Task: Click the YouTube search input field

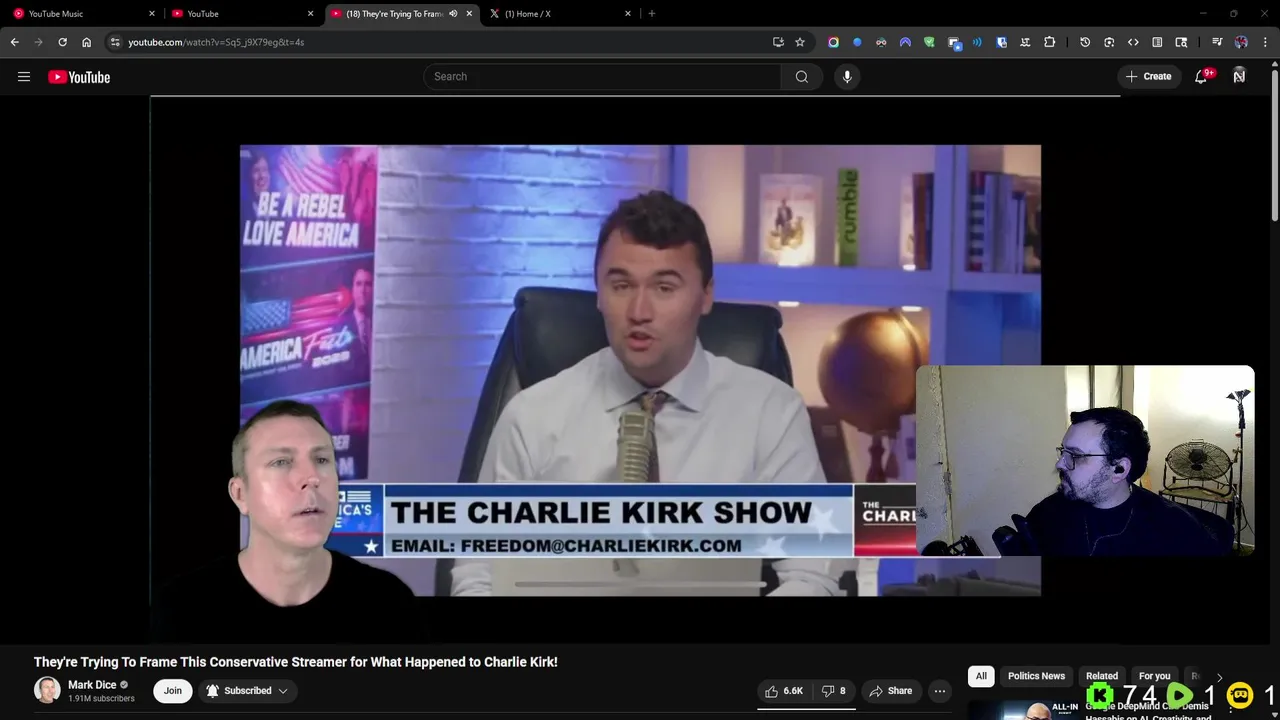Action: coord(603,77)
